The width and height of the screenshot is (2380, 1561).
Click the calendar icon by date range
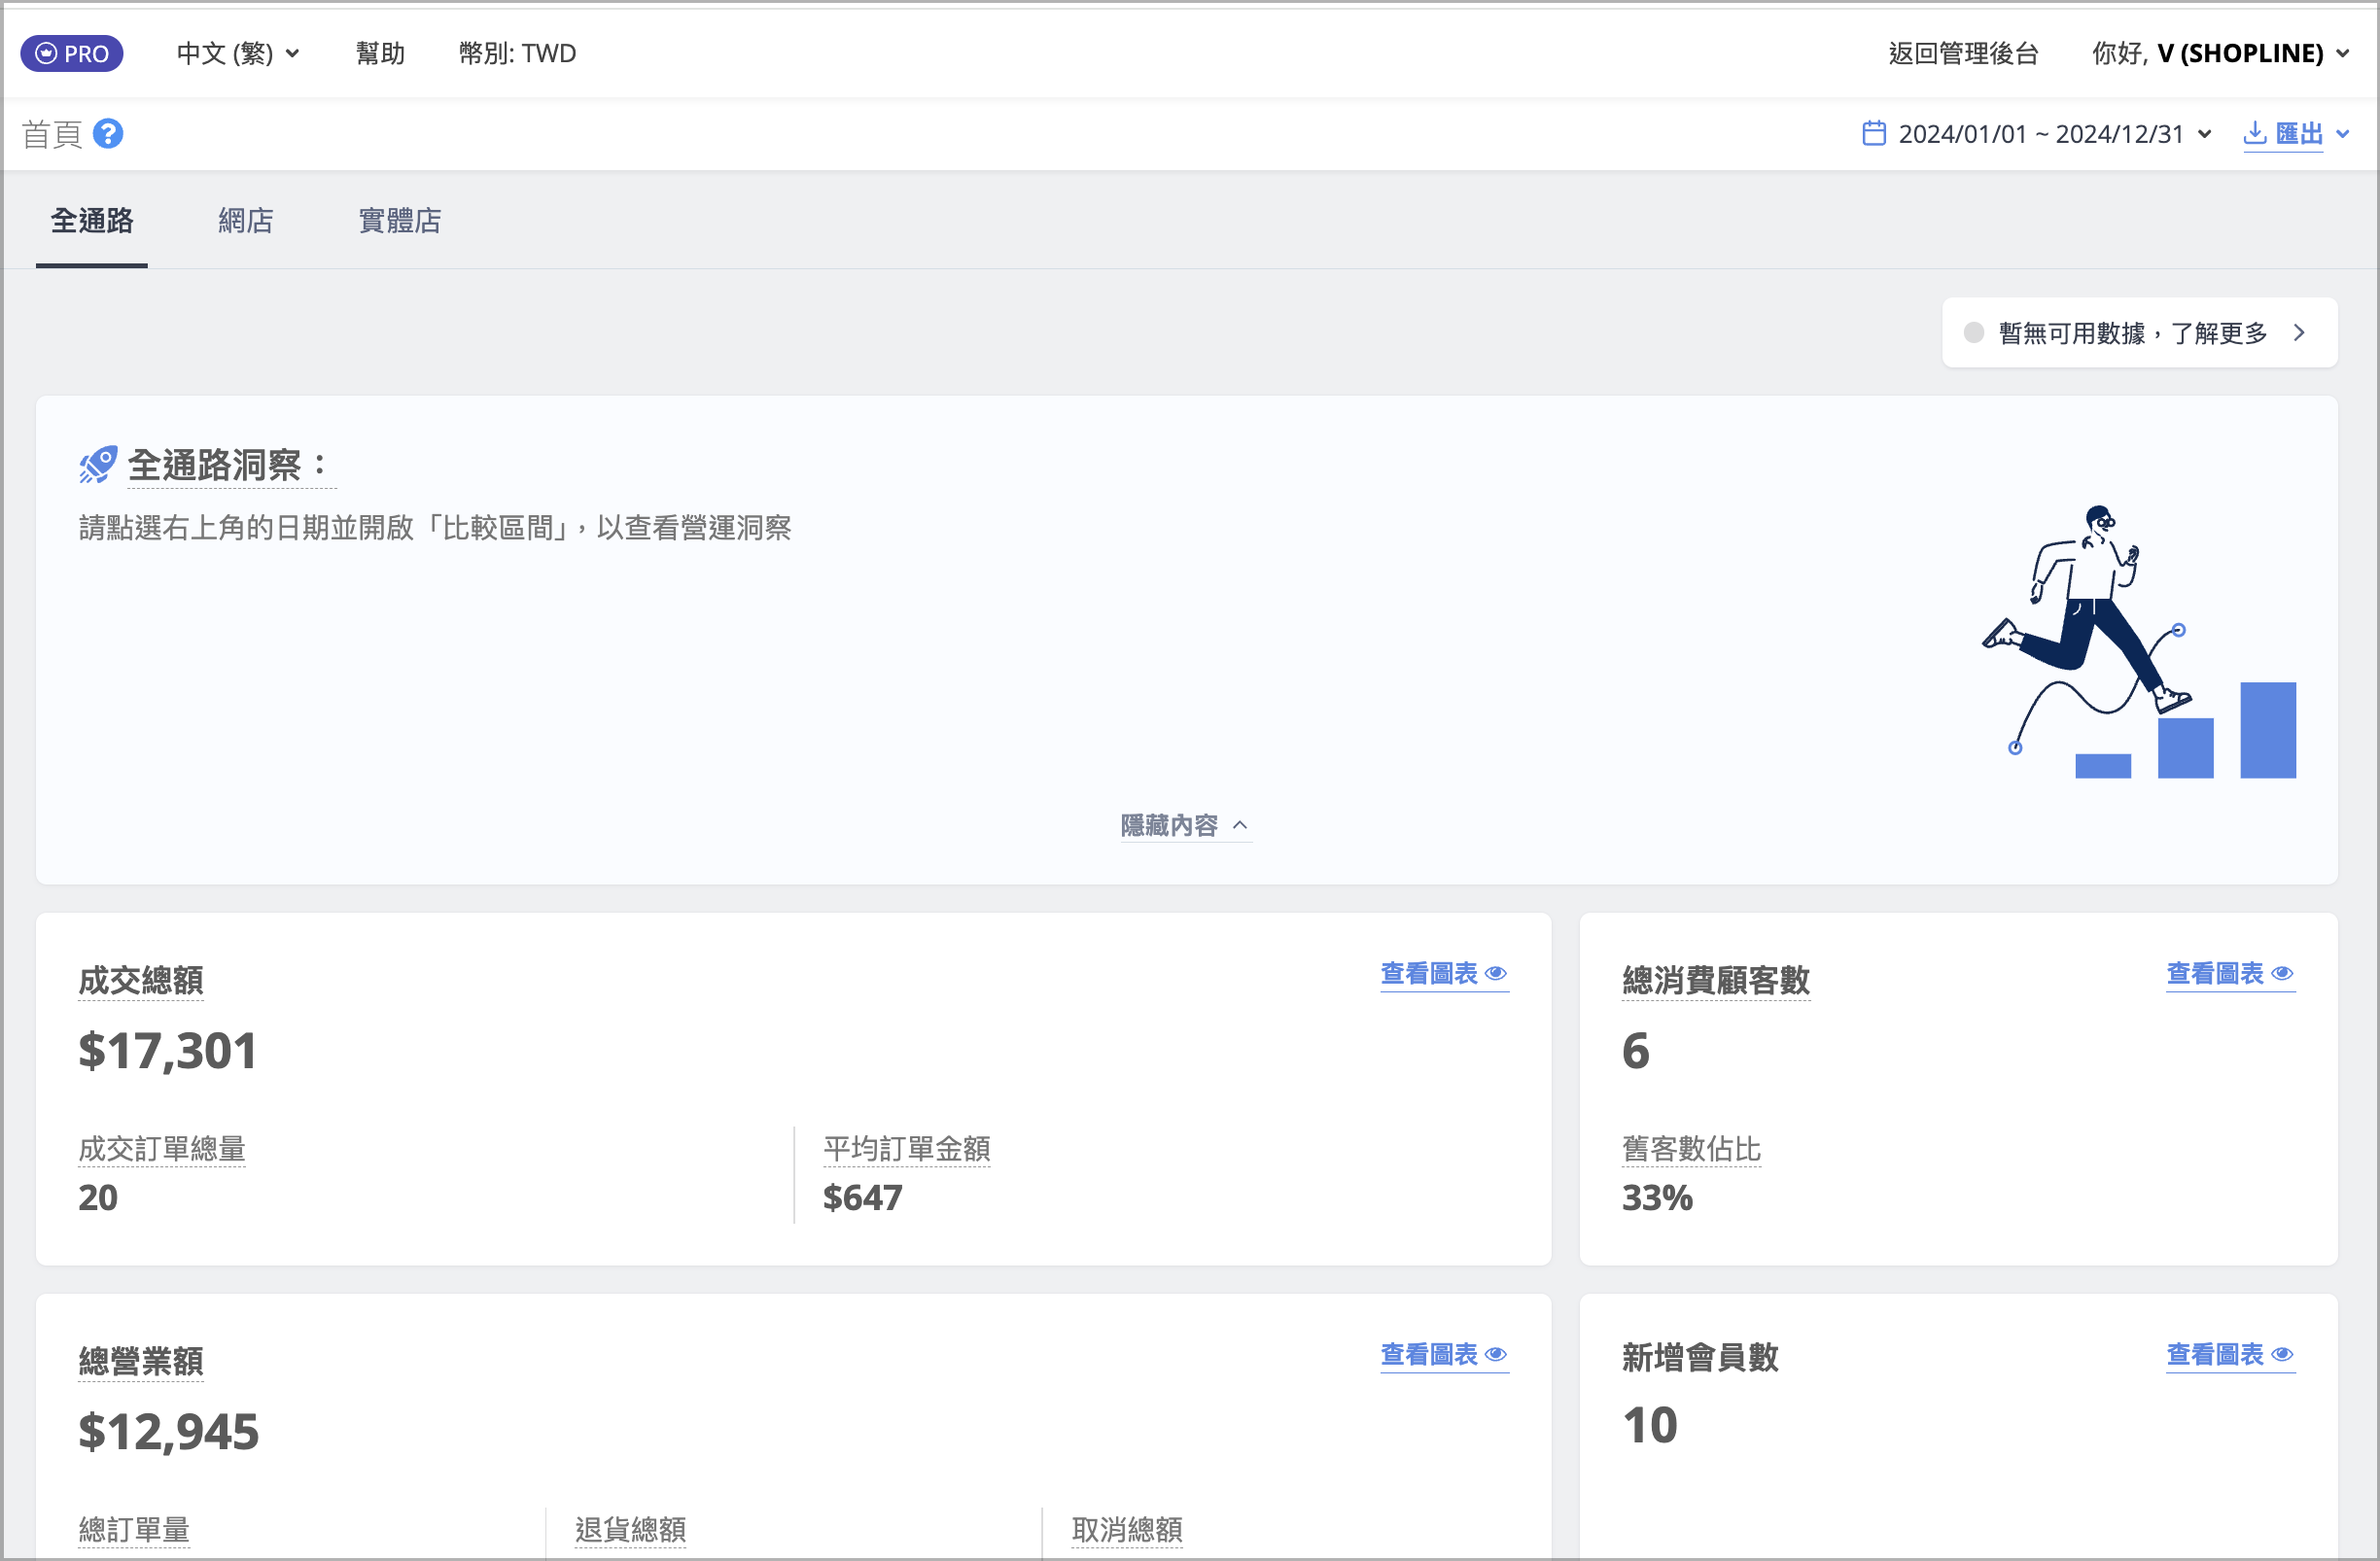click(x=1874, y=133)
